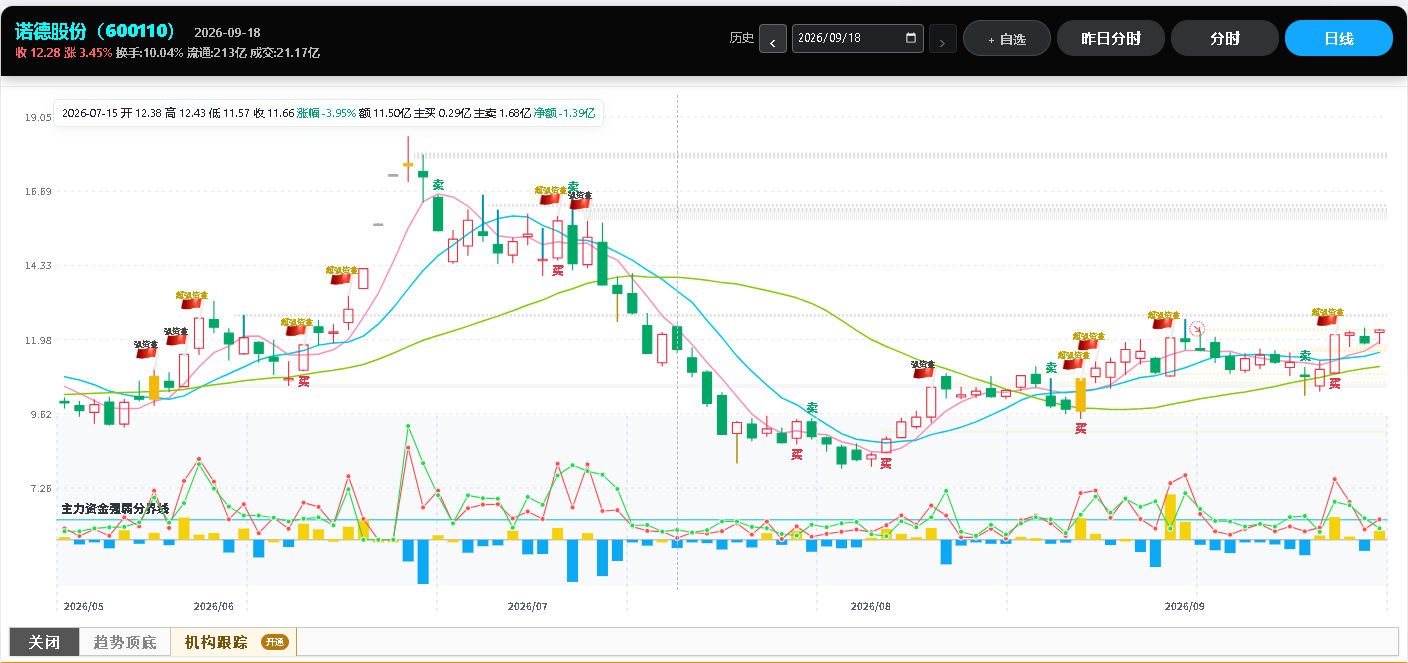Viewport: 1408px width, 663px height.
Task: Click the 9.62 price axis label
Action: click(37, 414)
